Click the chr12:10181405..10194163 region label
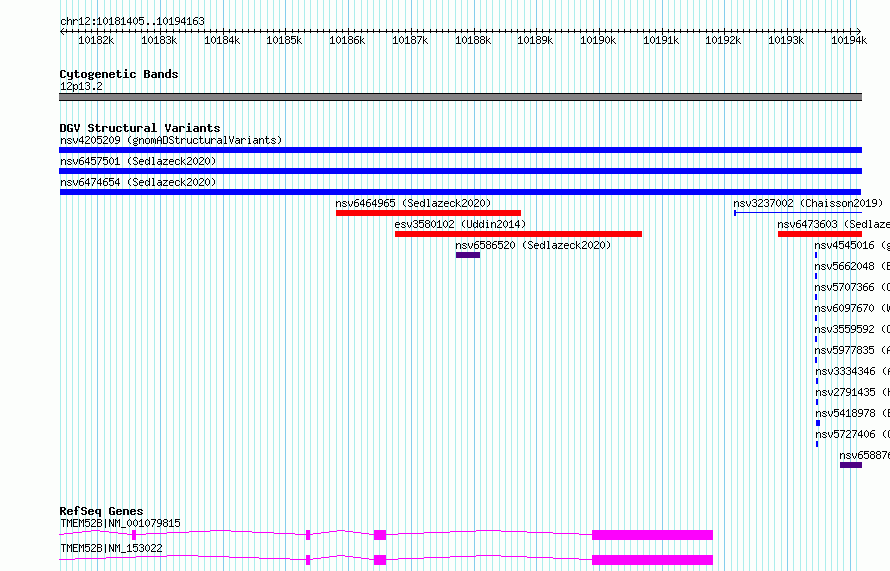This screenshot has height=571, width=890. click(x=132, y=22)
